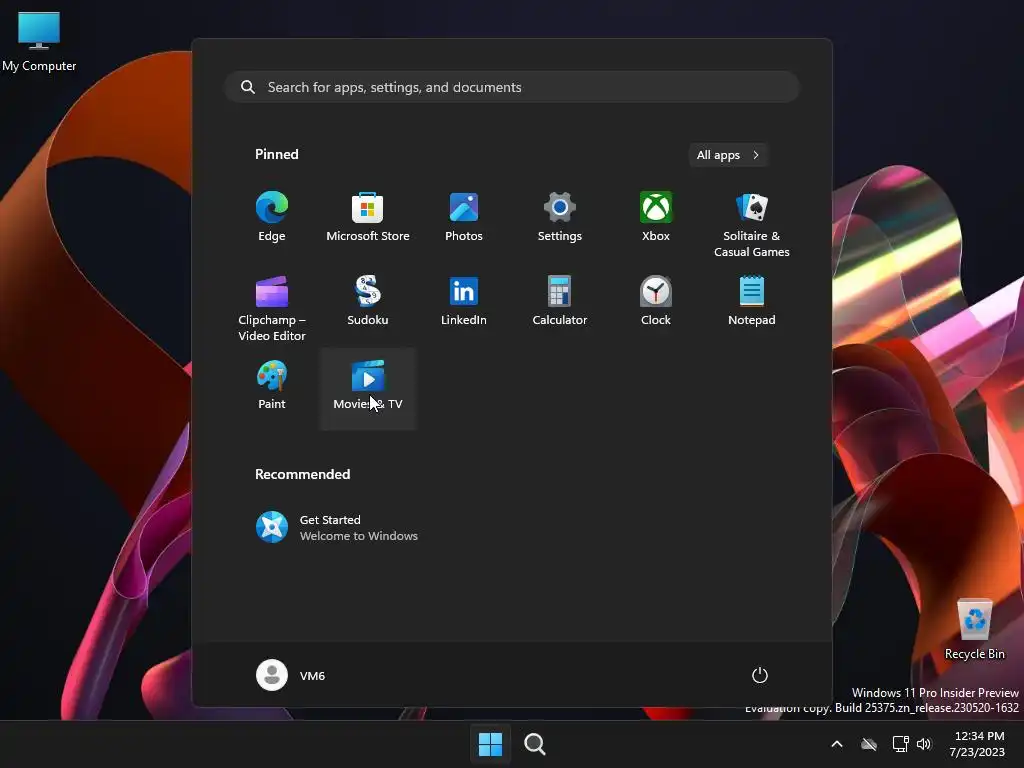Focus the Start menu search box
Viewport: 1024px width, 768px height.
pyautogui.click(x=512, y=88)
